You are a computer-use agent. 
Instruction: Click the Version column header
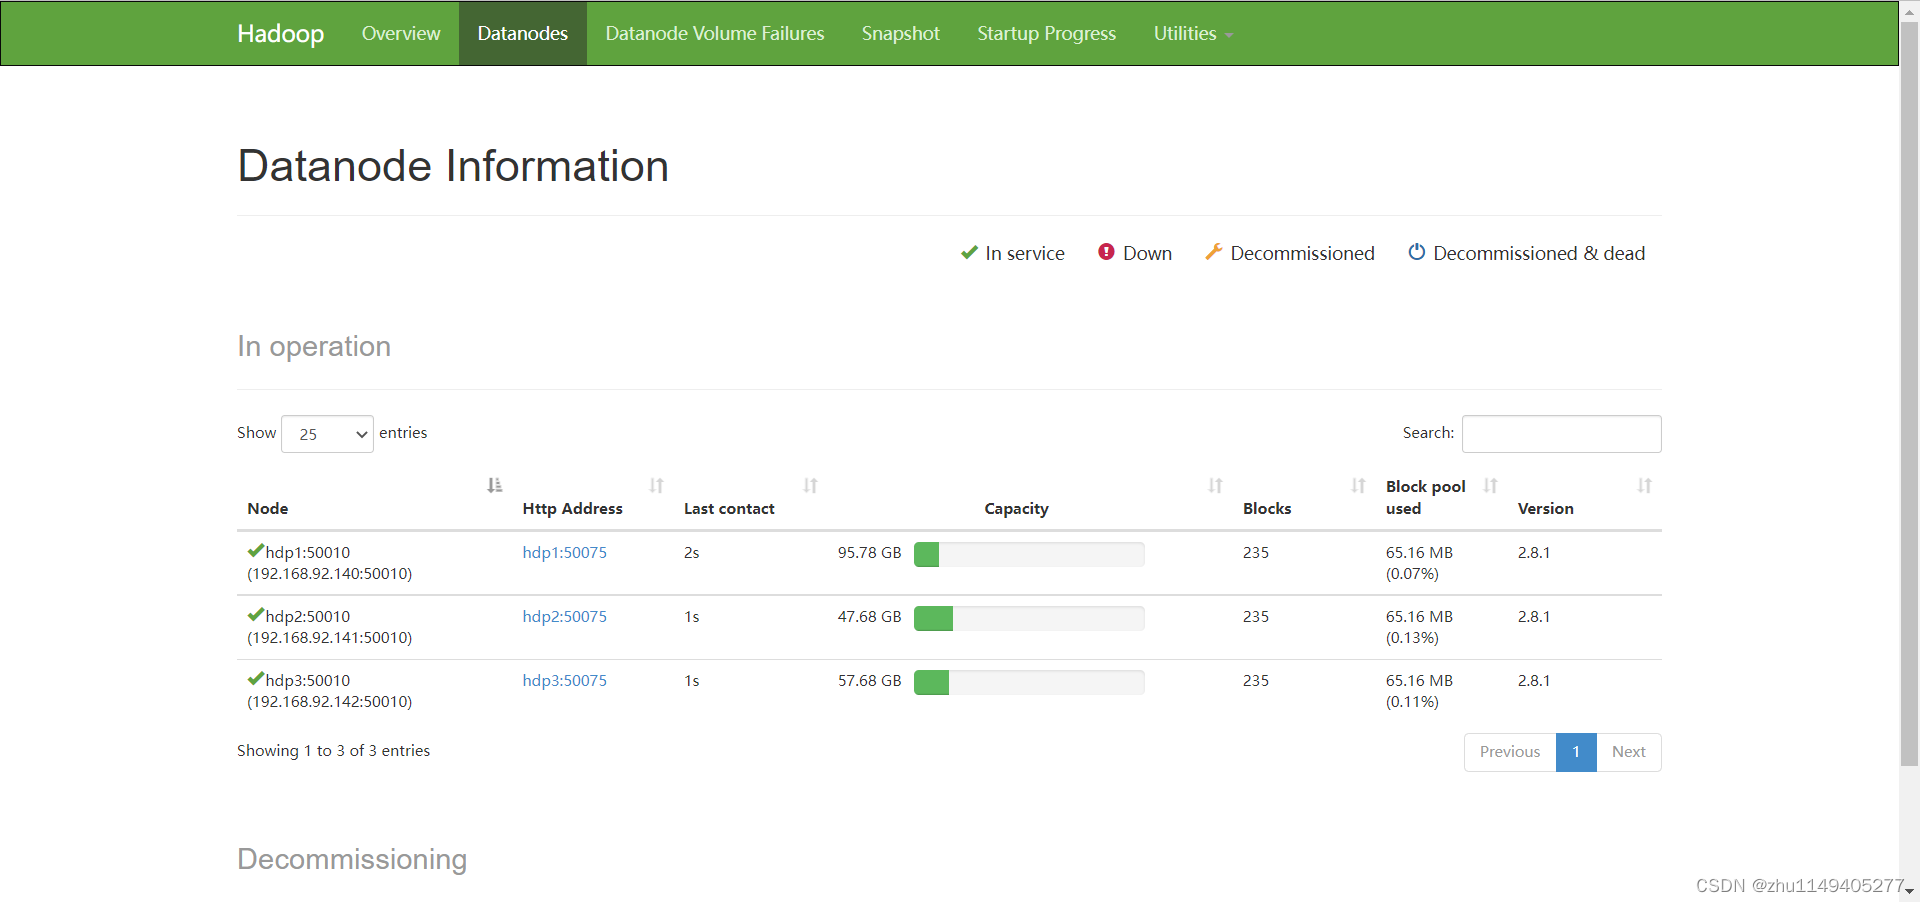(1545, 509)
